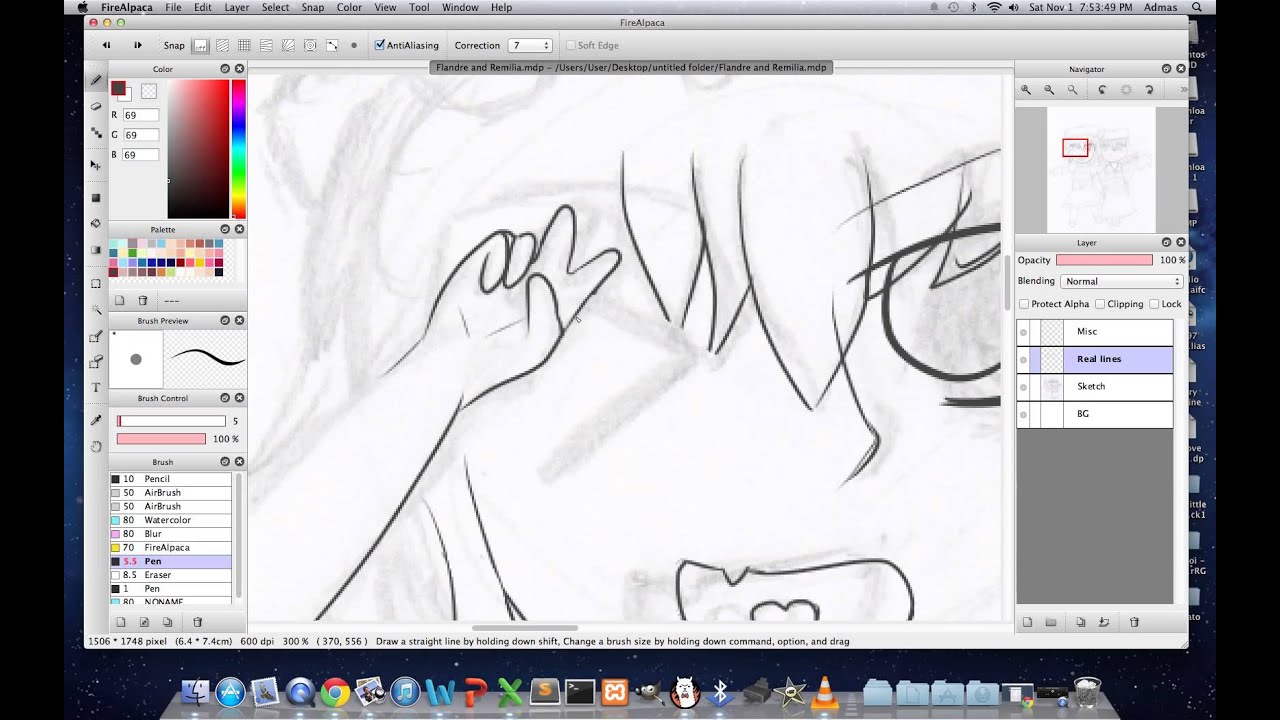Click transparent color swatch
This screenshot has width=1280, height=720.
[149, 91]
